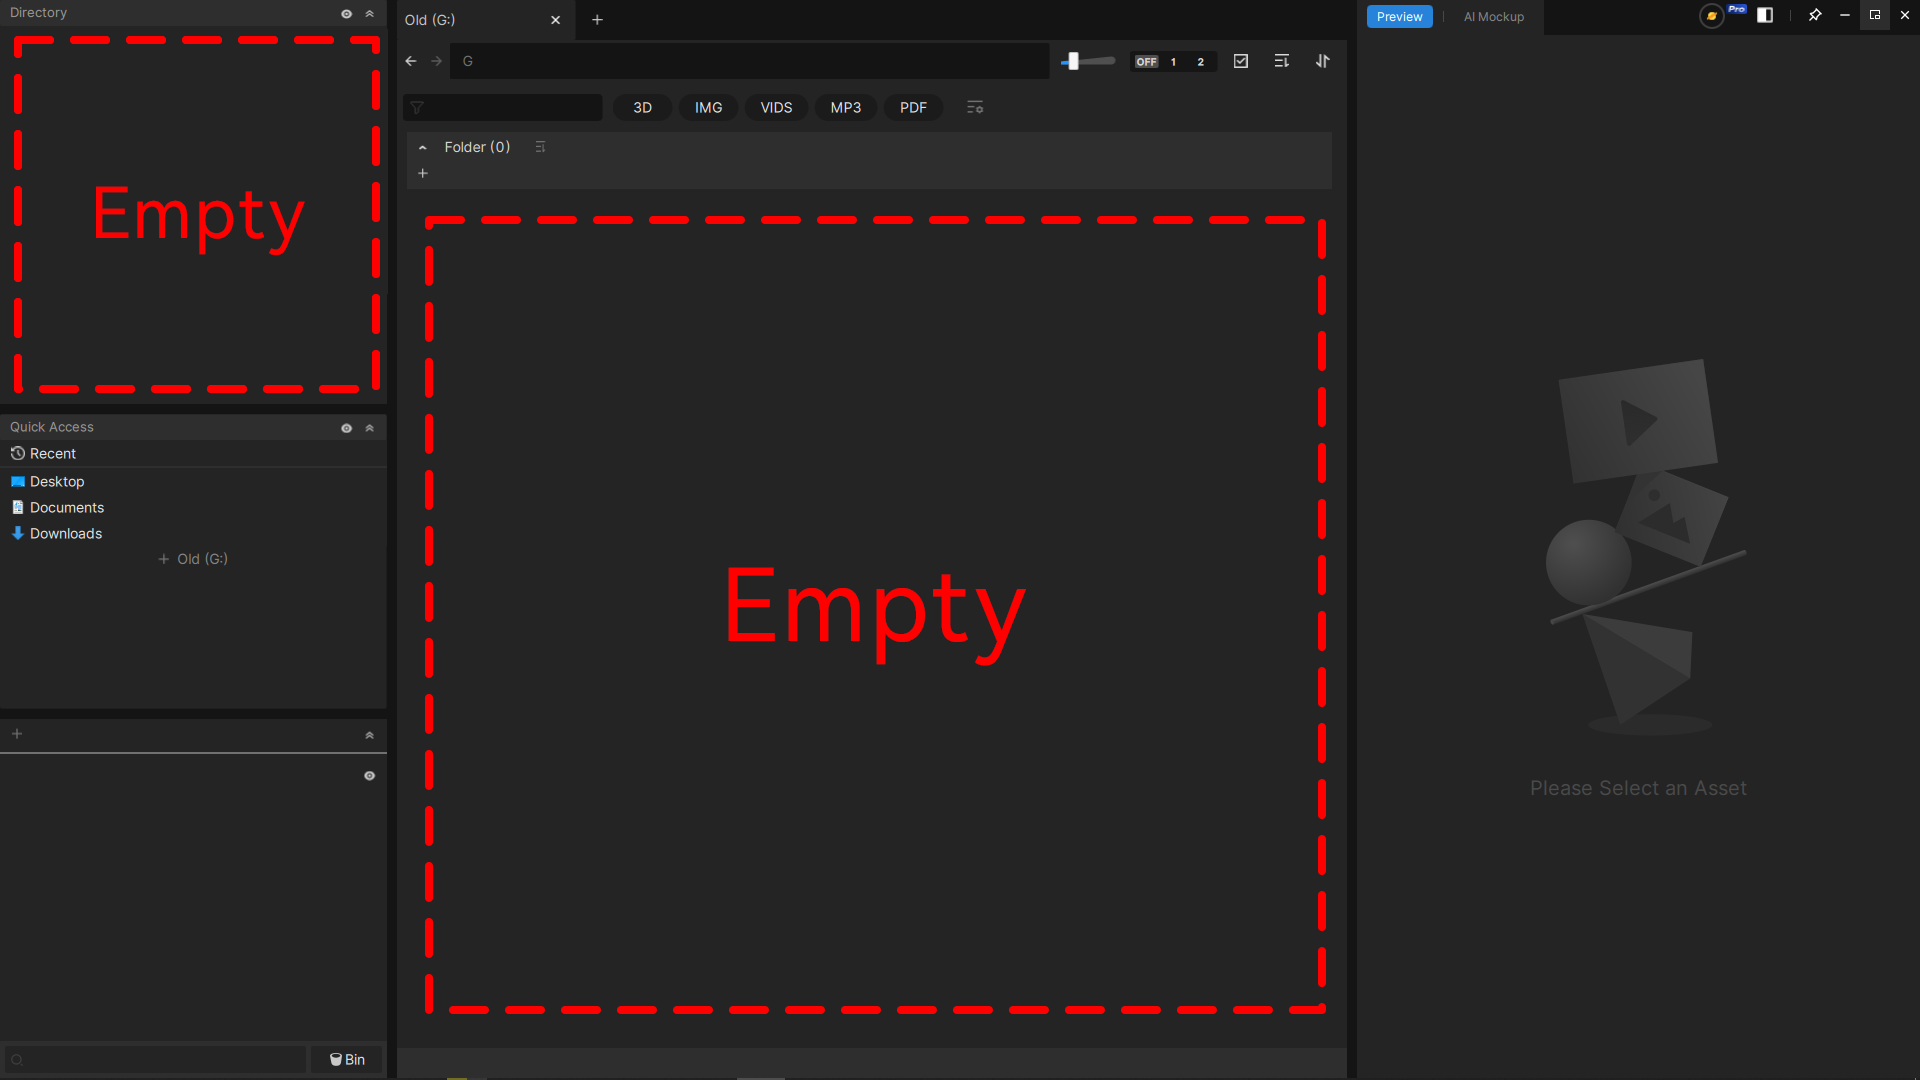Open sort options icon

(x=1282, y=61)
